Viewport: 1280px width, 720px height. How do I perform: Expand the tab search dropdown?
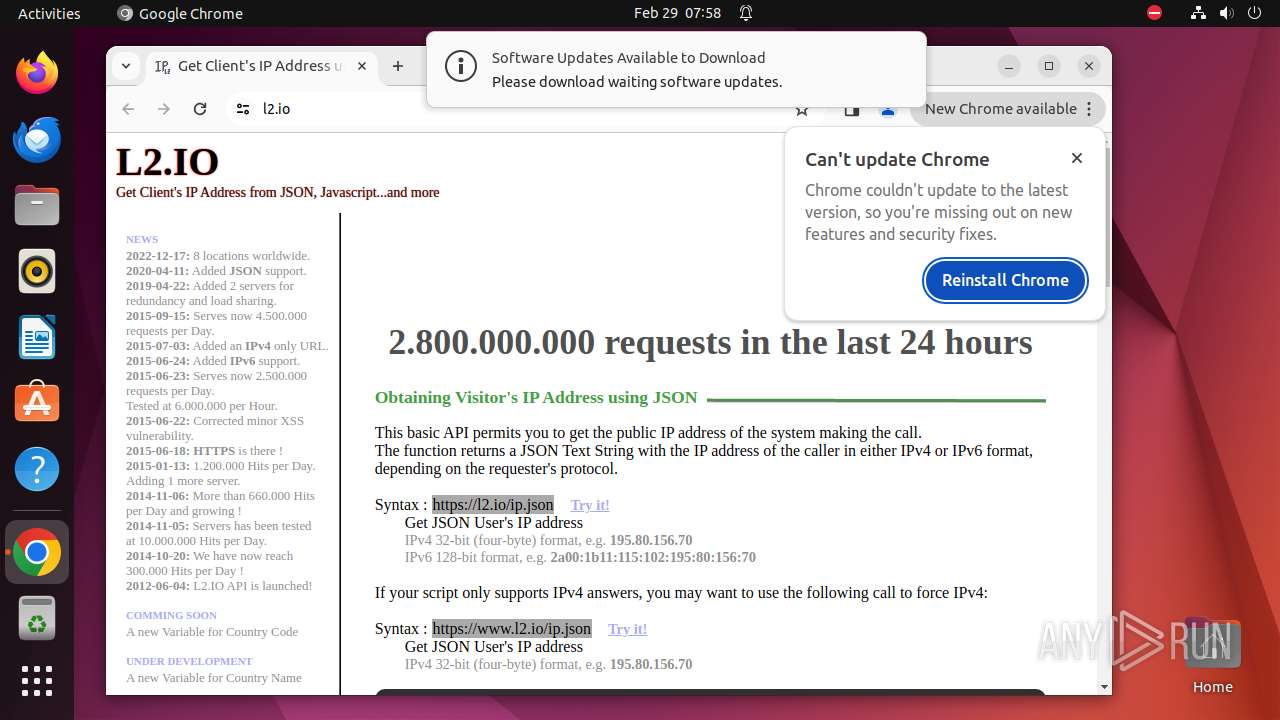(x=126, y=66)
